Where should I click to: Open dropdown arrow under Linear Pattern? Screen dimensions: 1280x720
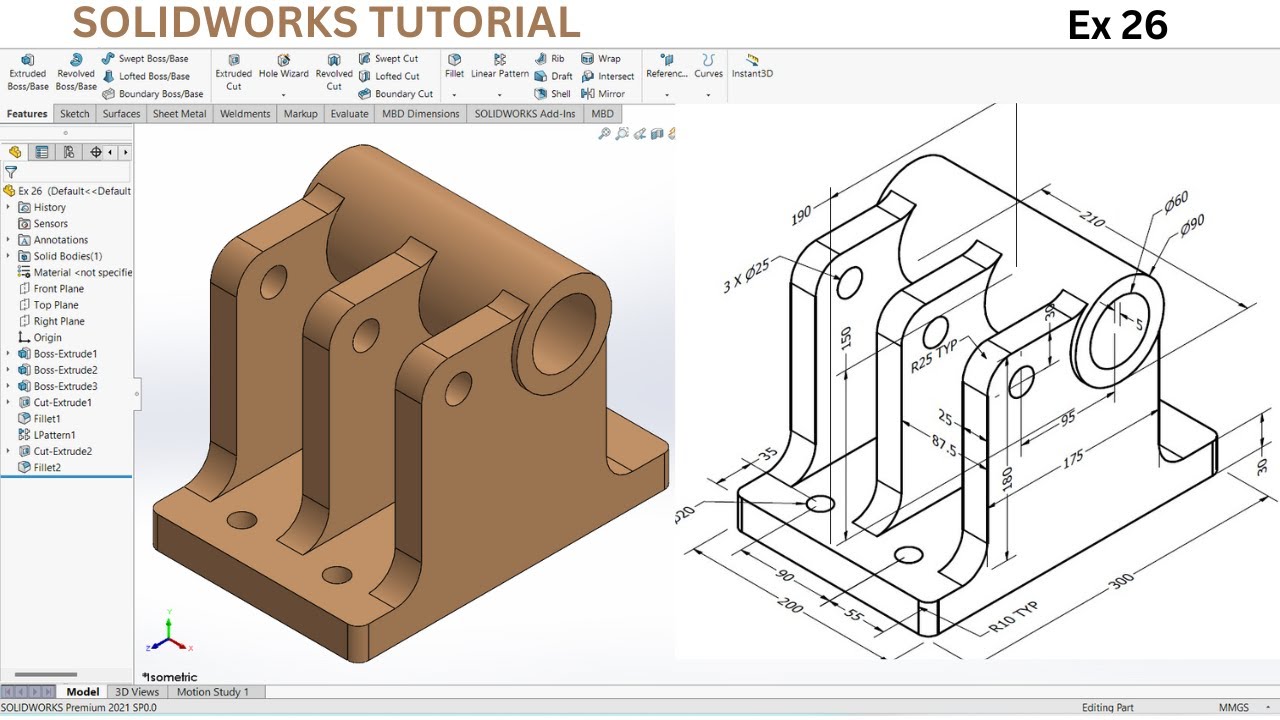(x=500, y=95)
